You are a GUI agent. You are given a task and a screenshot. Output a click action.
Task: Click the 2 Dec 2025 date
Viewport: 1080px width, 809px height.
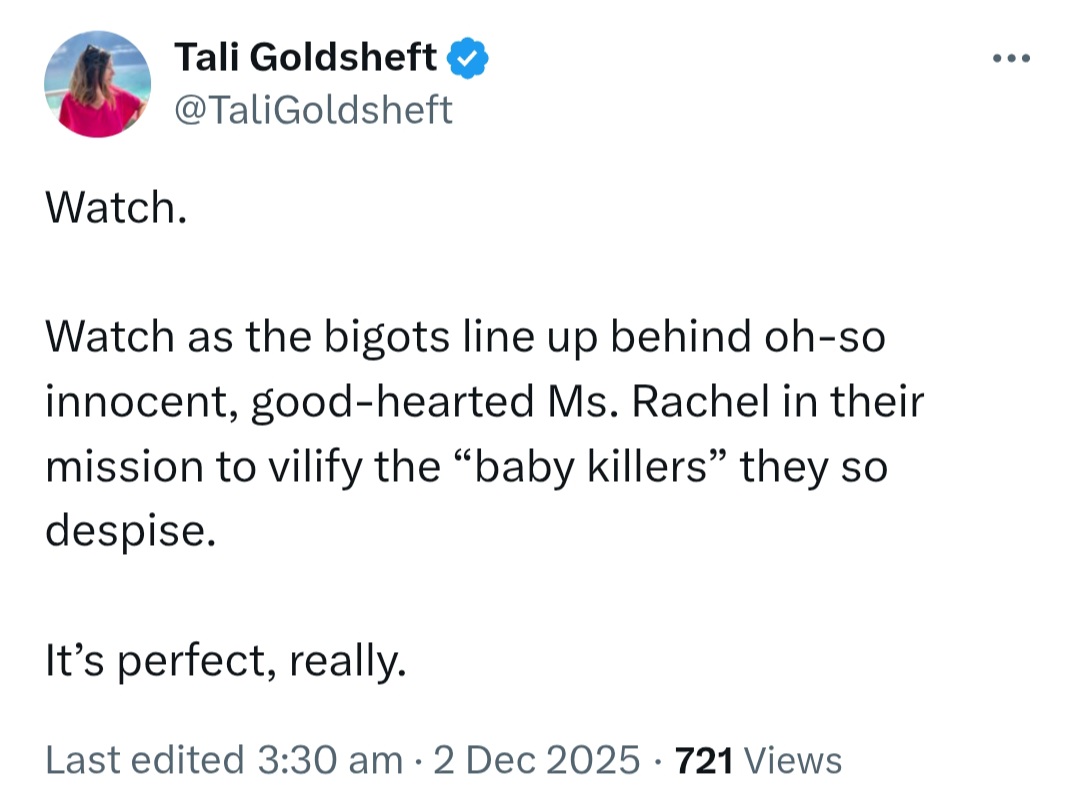click(537, 760)
